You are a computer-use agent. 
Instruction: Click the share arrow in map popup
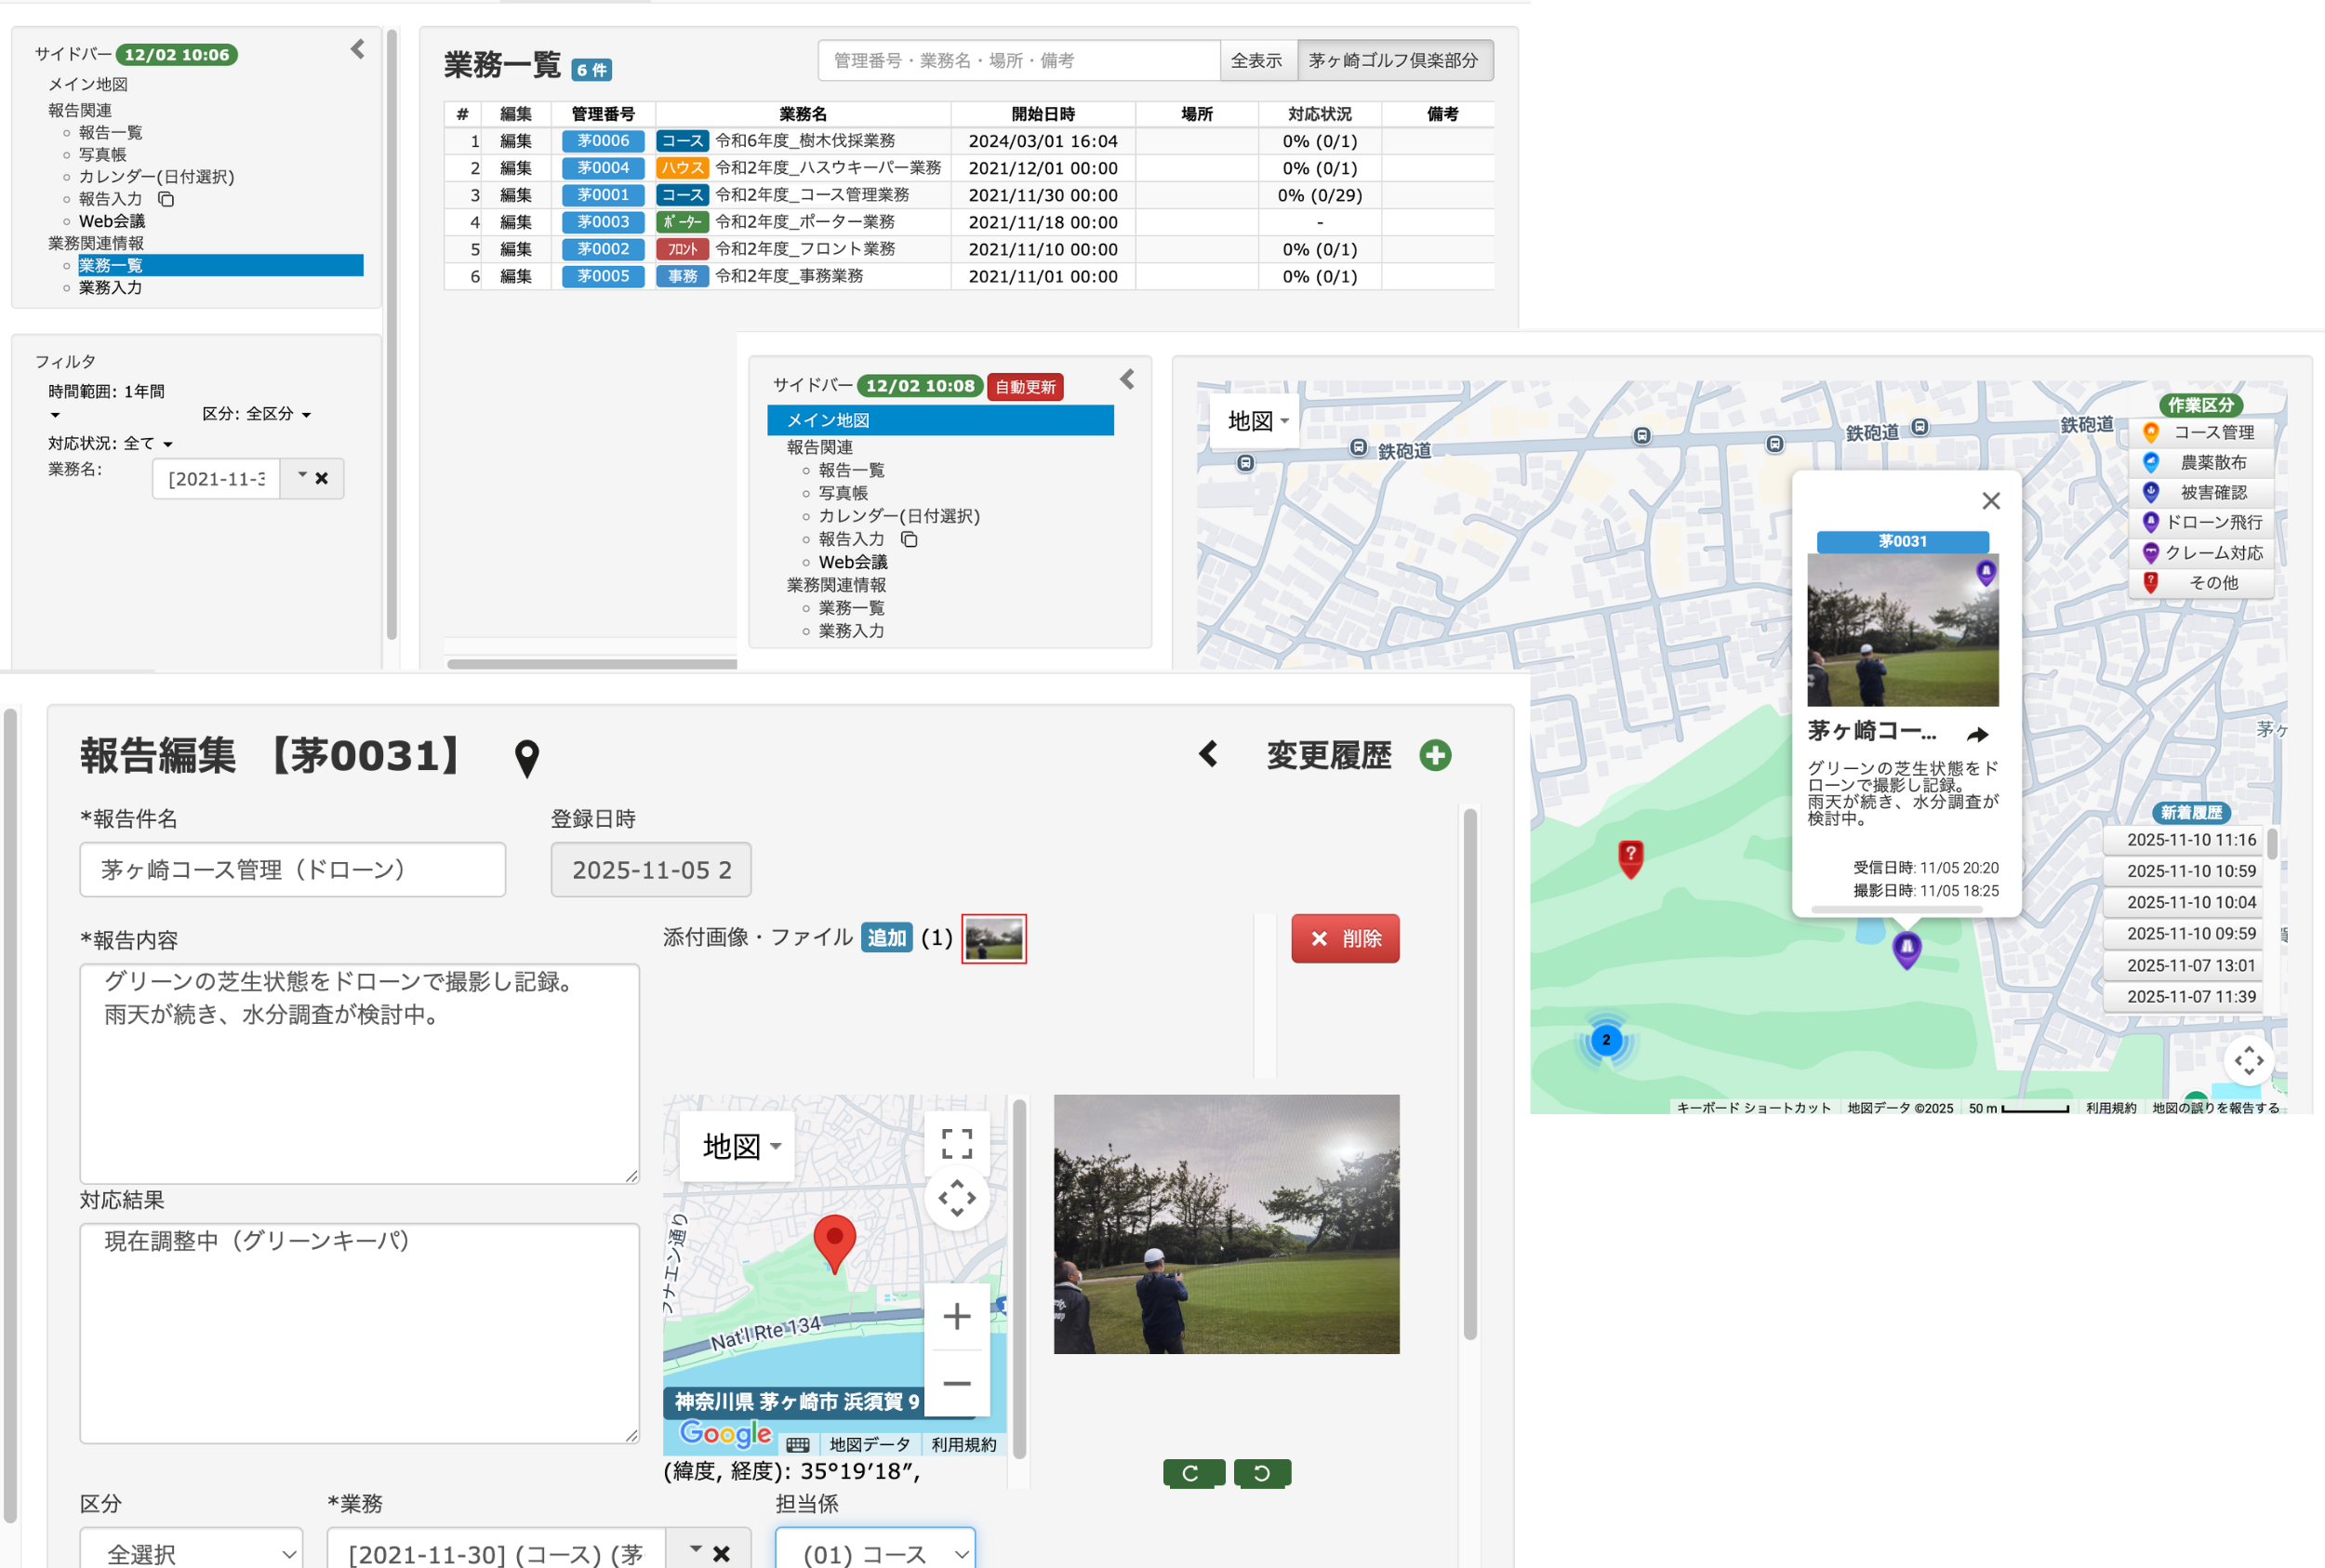click(x=1977, y=735)
